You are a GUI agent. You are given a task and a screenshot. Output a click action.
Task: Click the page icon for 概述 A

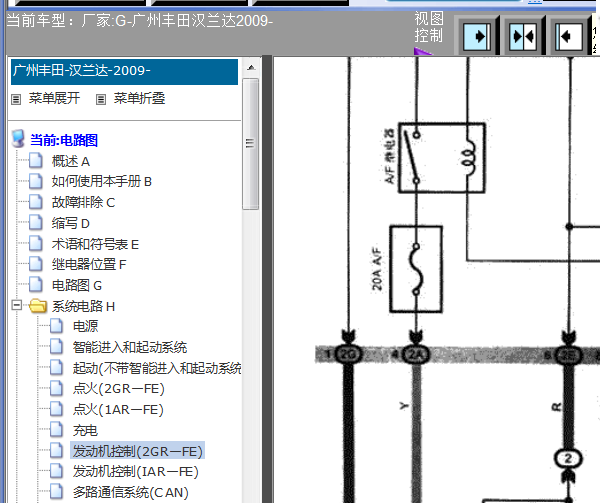[x=36, y=161]
